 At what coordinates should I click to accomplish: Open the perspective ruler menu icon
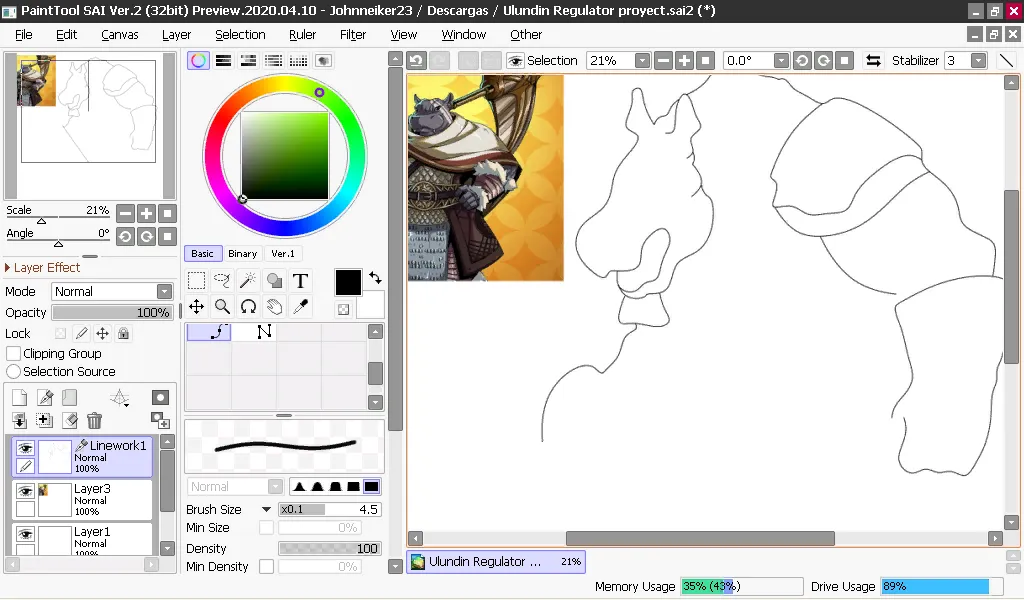tap(120, 398)
